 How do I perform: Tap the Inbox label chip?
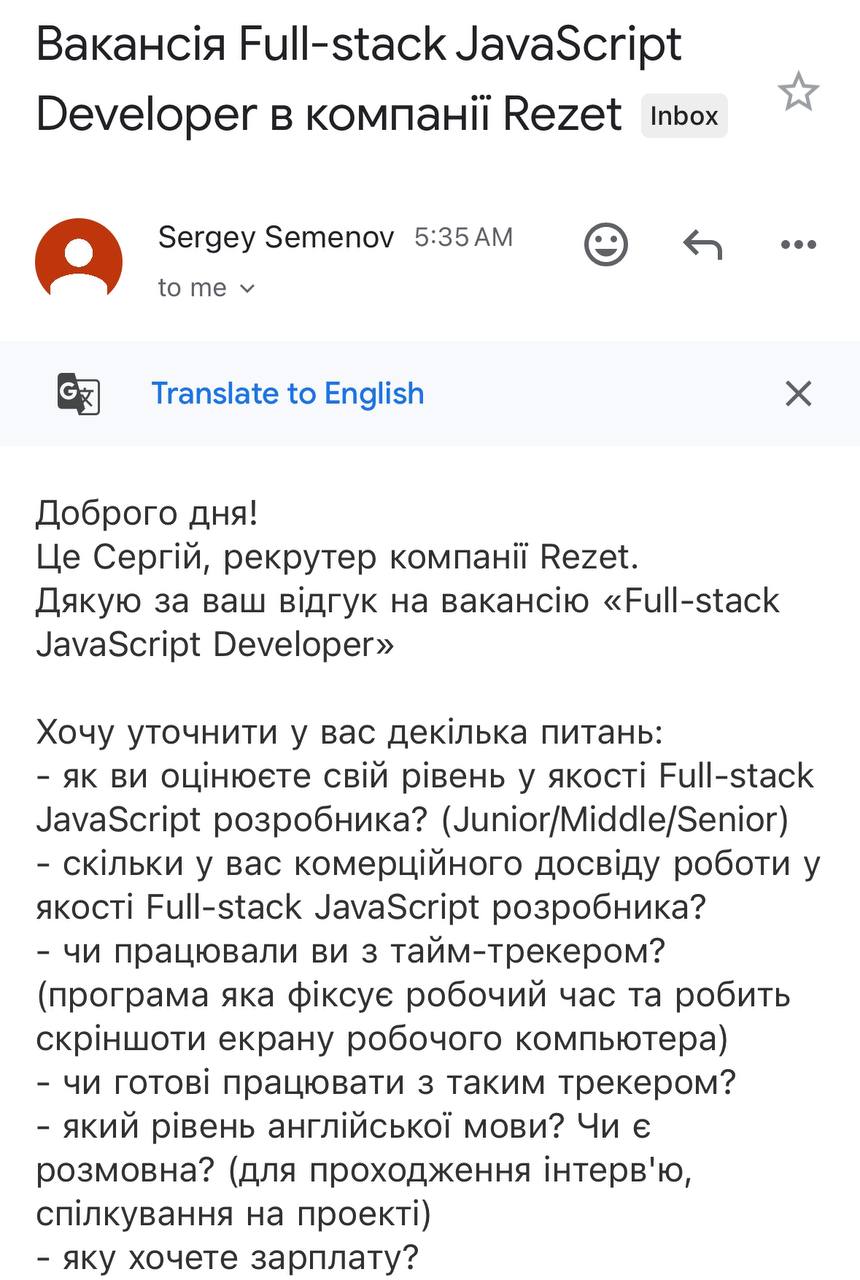pos(684,116)
